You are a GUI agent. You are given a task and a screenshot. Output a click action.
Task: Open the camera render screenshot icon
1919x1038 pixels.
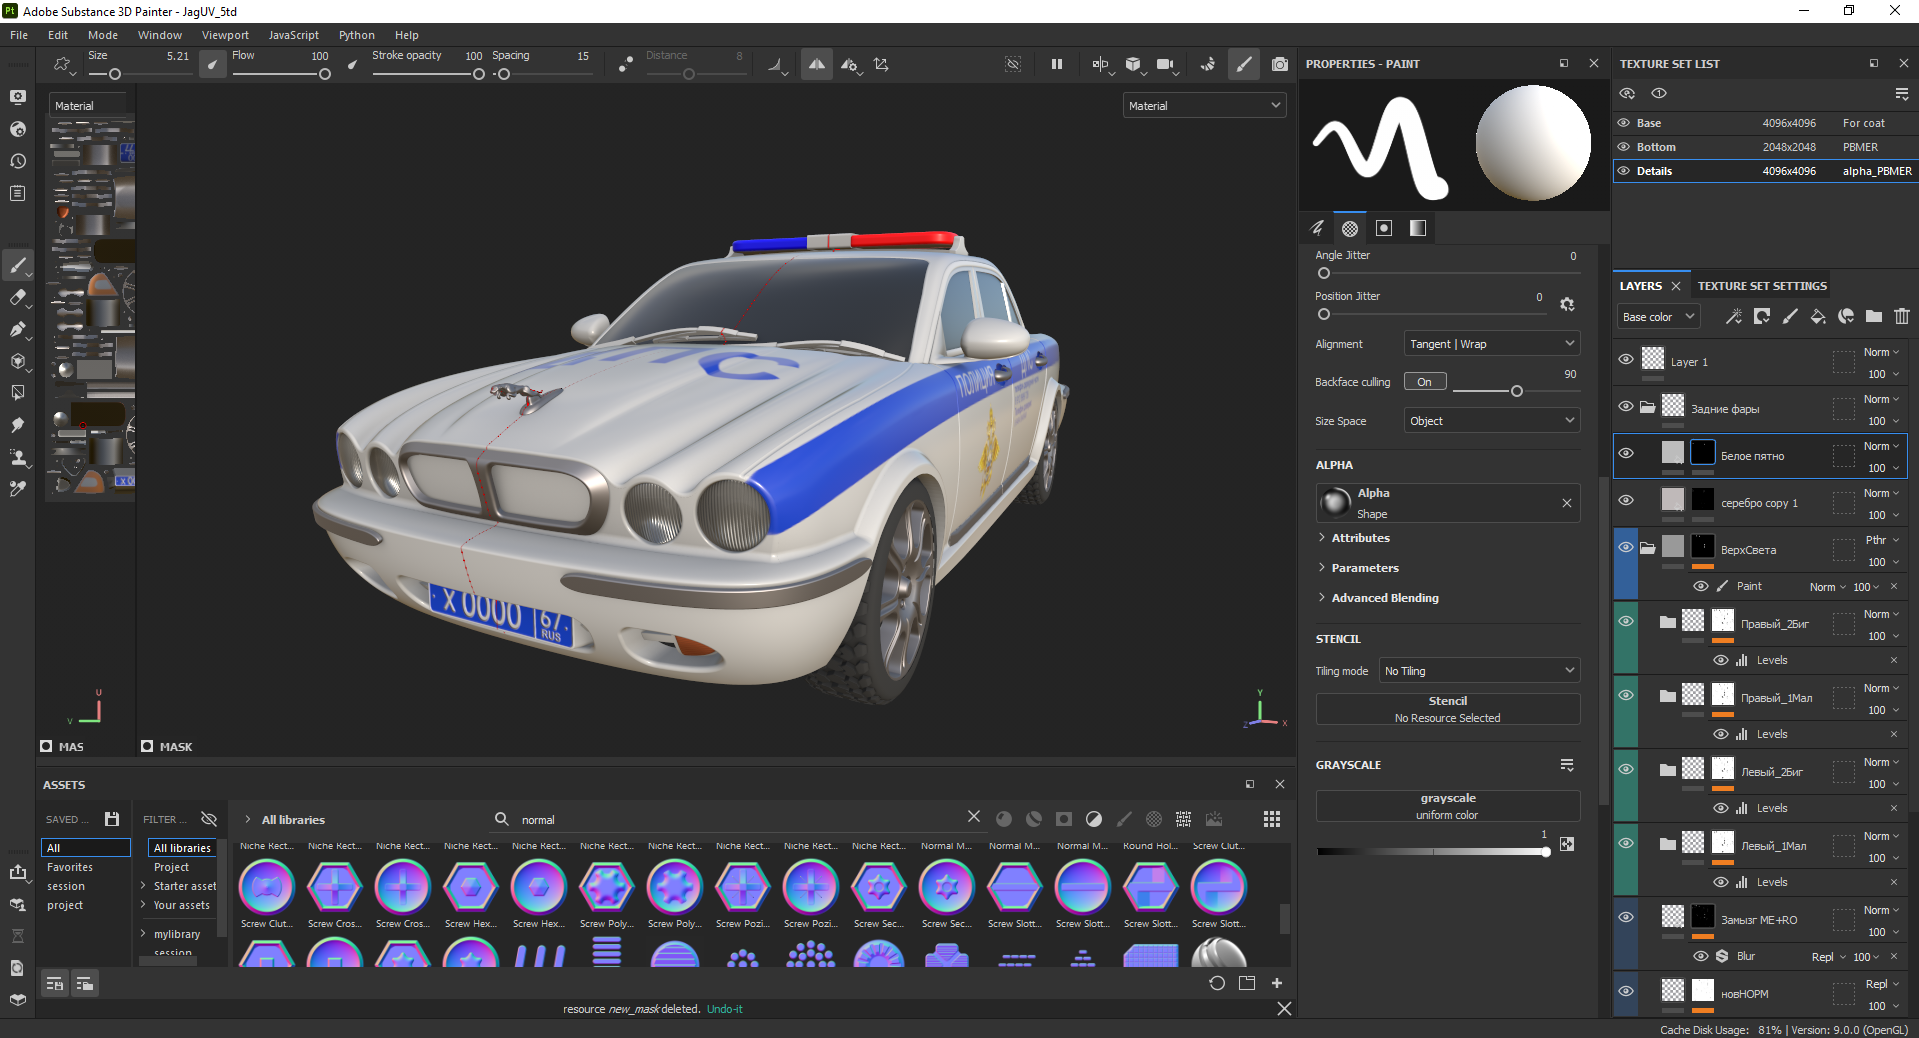tap(1279, 64)
